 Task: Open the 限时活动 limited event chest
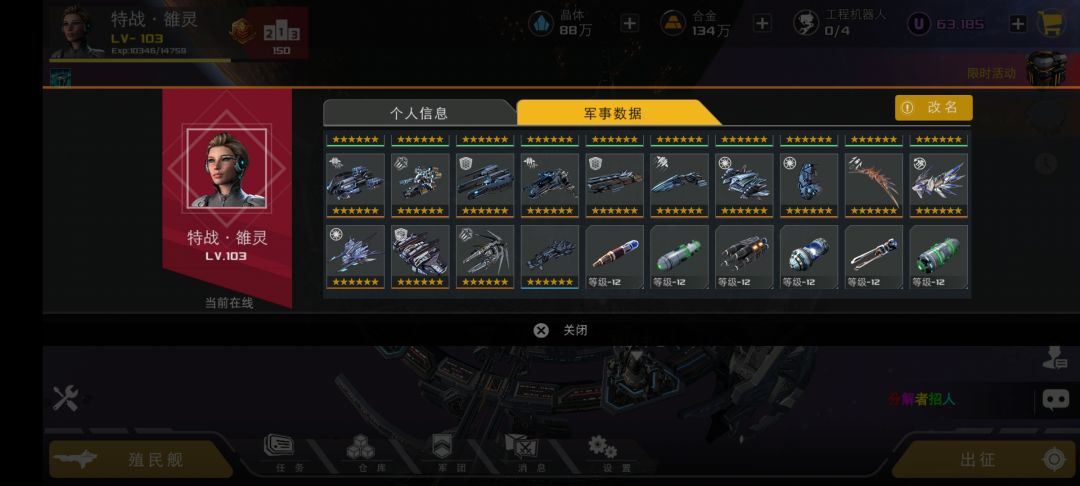[1046, 69]
